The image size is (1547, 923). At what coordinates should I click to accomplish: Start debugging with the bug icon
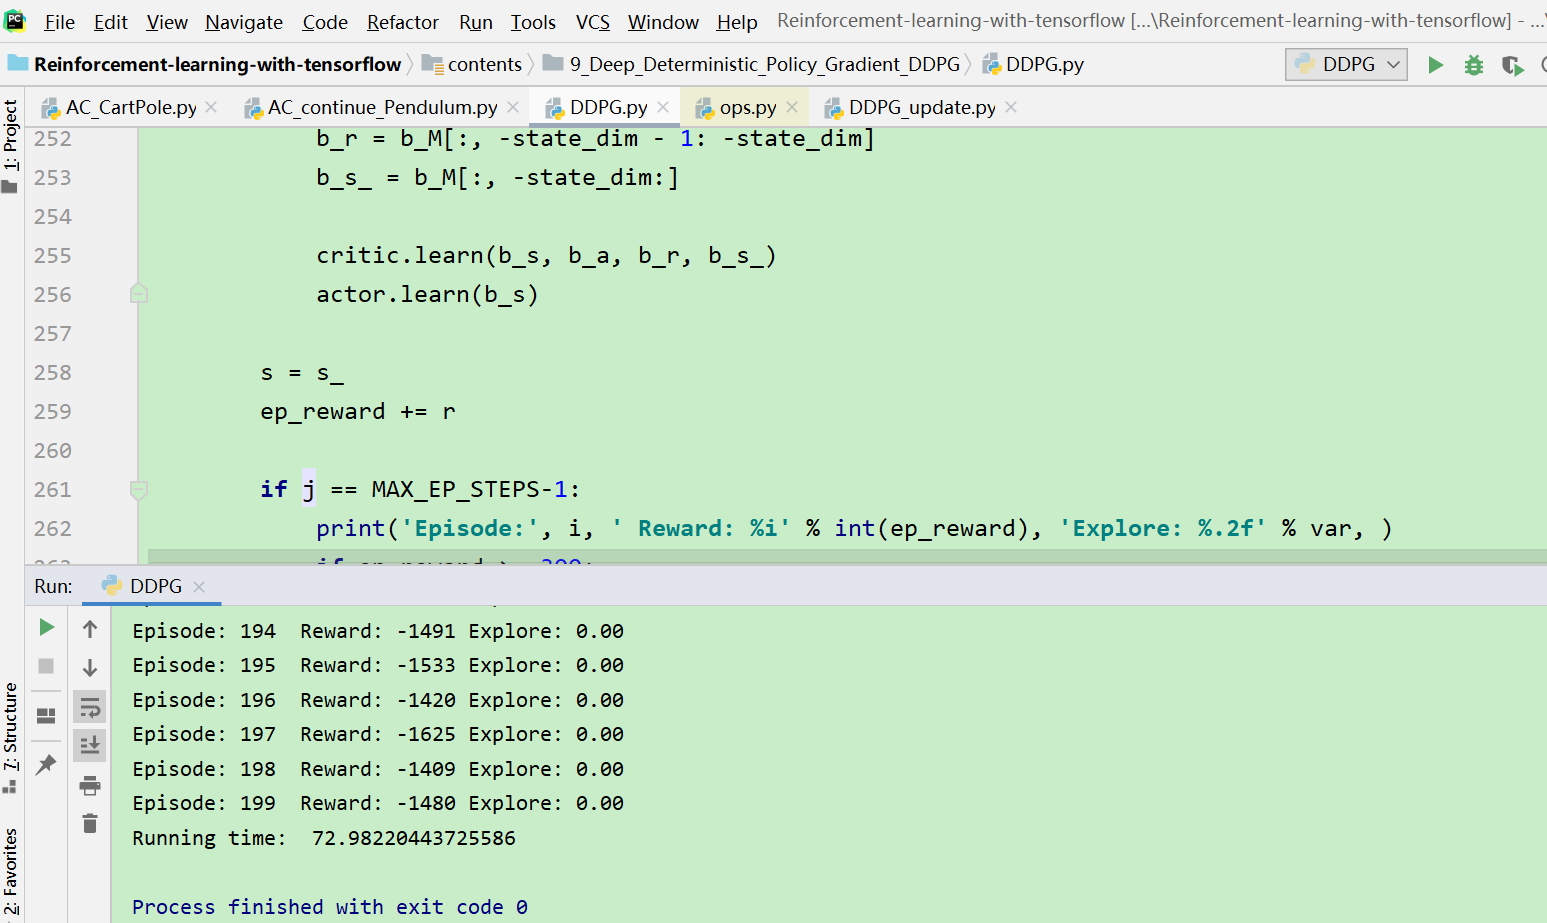coord(1473,63)
